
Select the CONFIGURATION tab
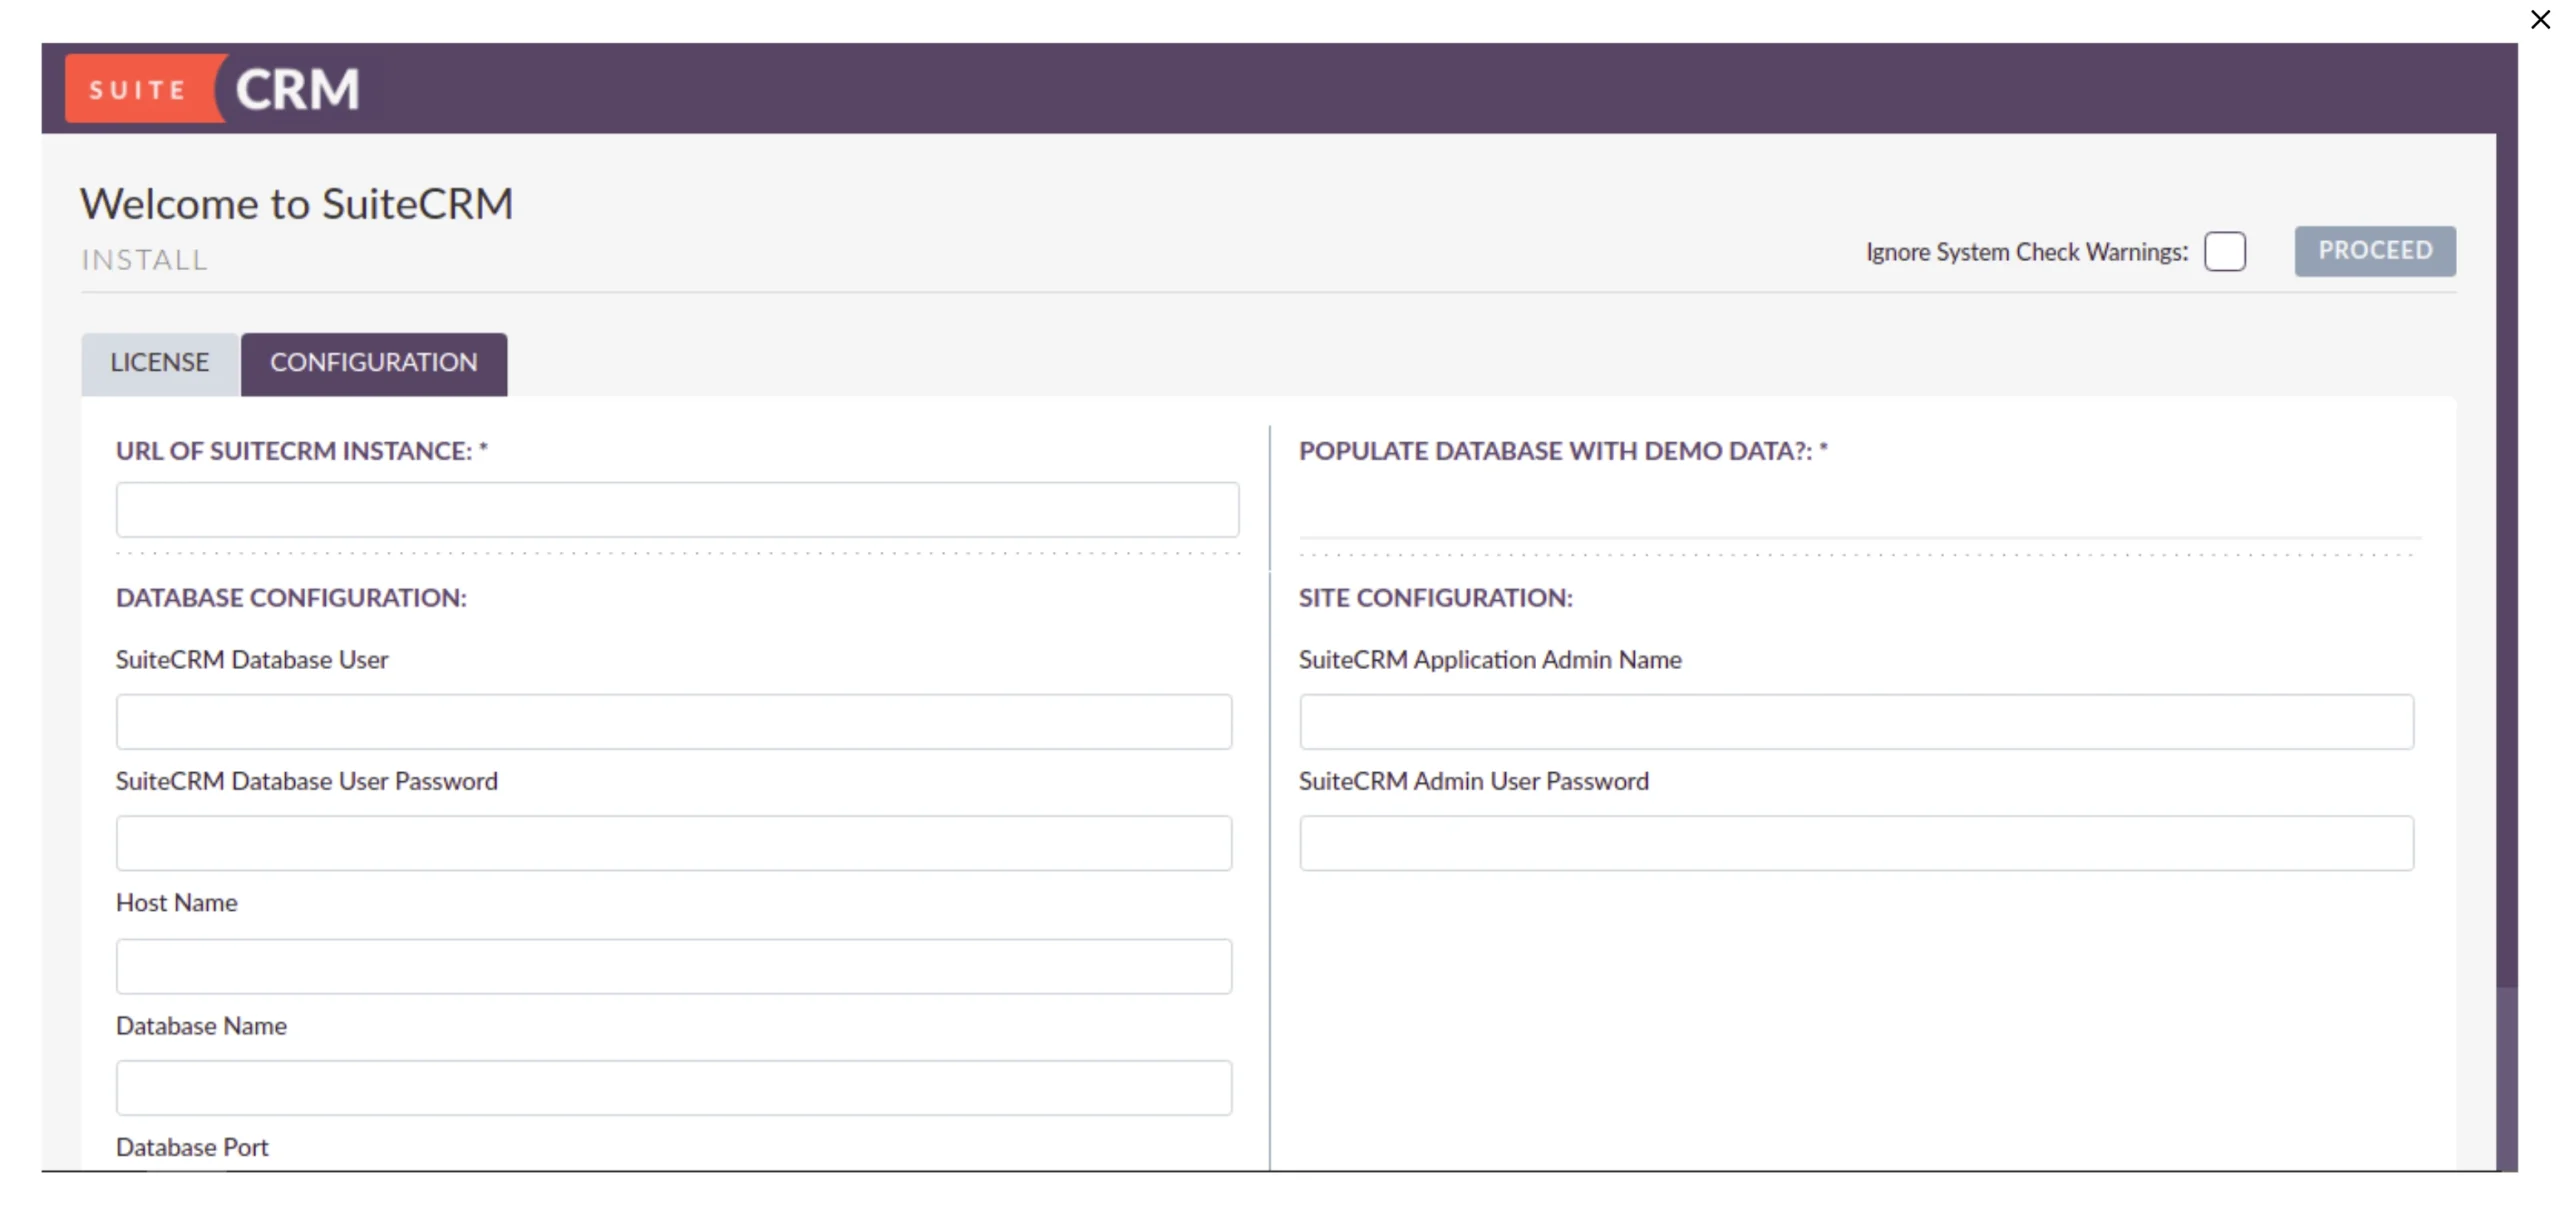374,363
